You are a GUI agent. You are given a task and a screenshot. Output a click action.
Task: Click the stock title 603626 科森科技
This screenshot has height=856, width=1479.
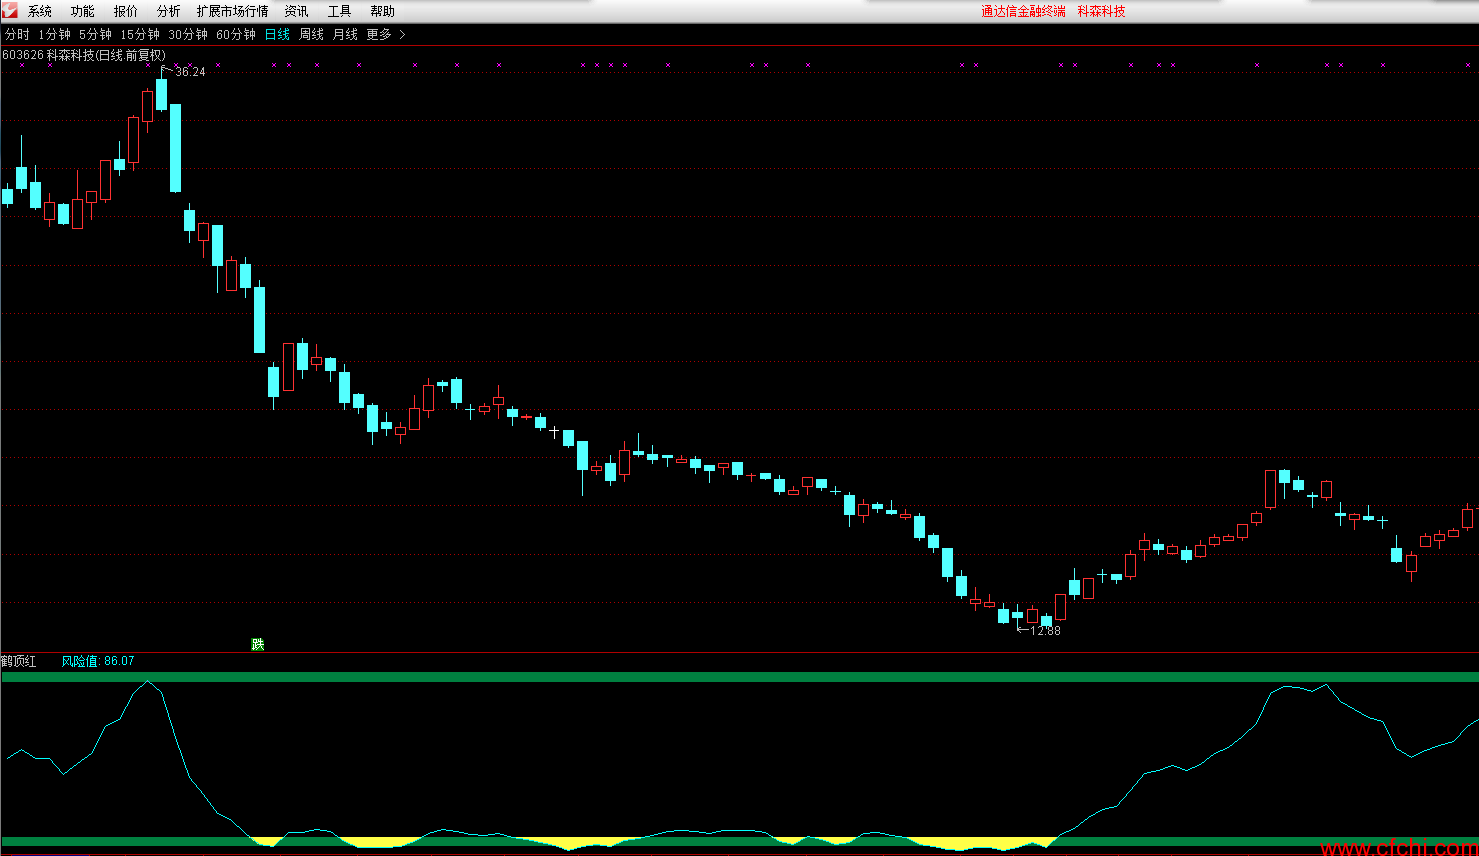point(48,55)
